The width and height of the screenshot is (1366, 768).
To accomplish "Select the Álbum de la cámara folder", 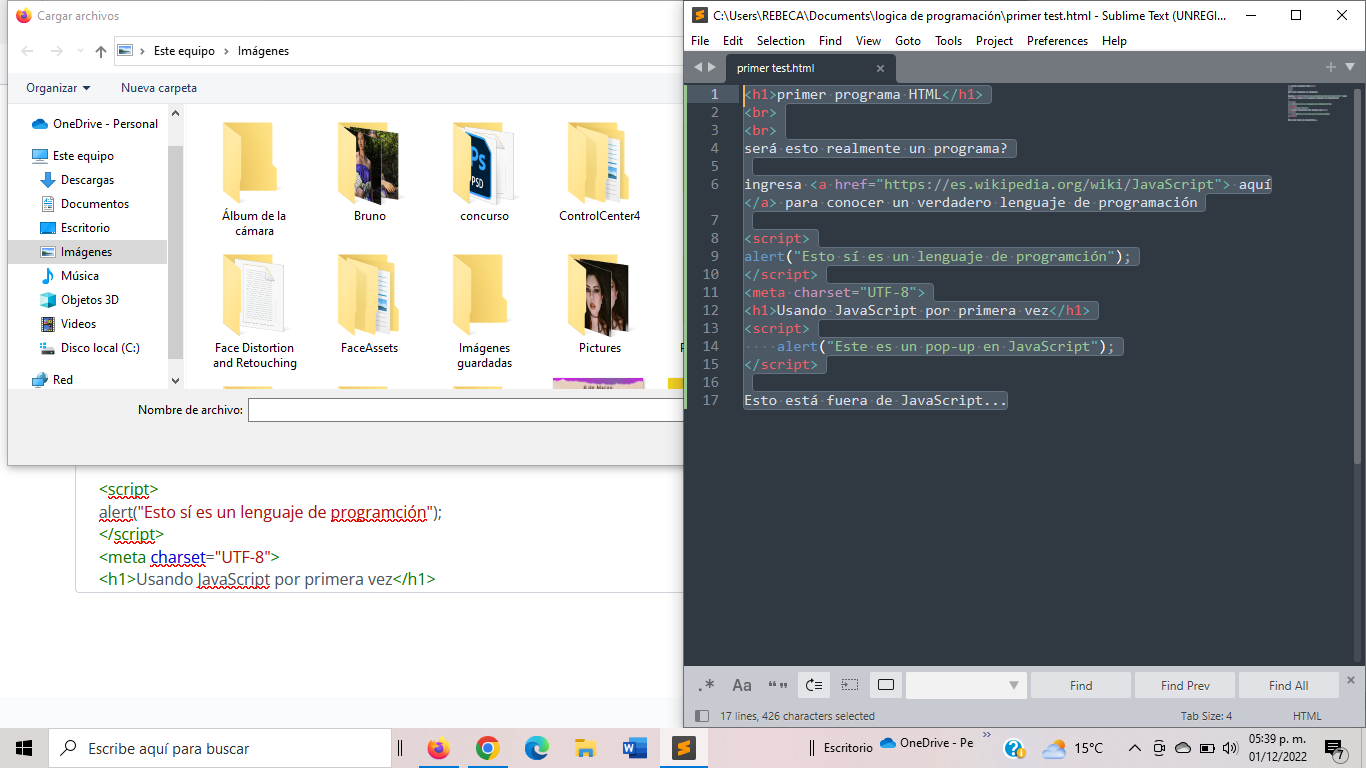I will pyautogui.click(x=254, y=180).
